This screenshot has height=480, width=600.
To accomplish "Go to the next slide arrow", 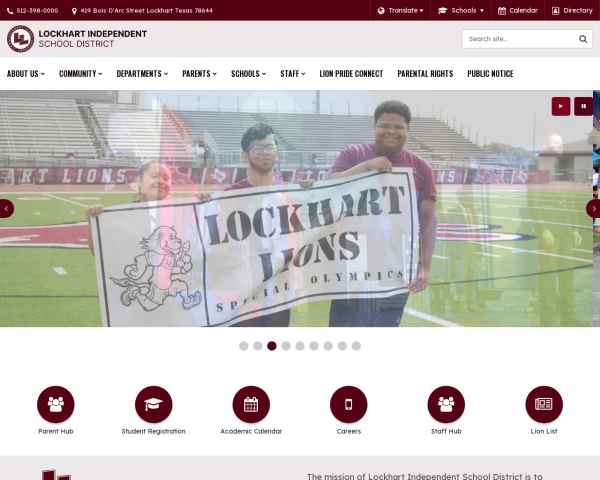I will coord(593,209).
